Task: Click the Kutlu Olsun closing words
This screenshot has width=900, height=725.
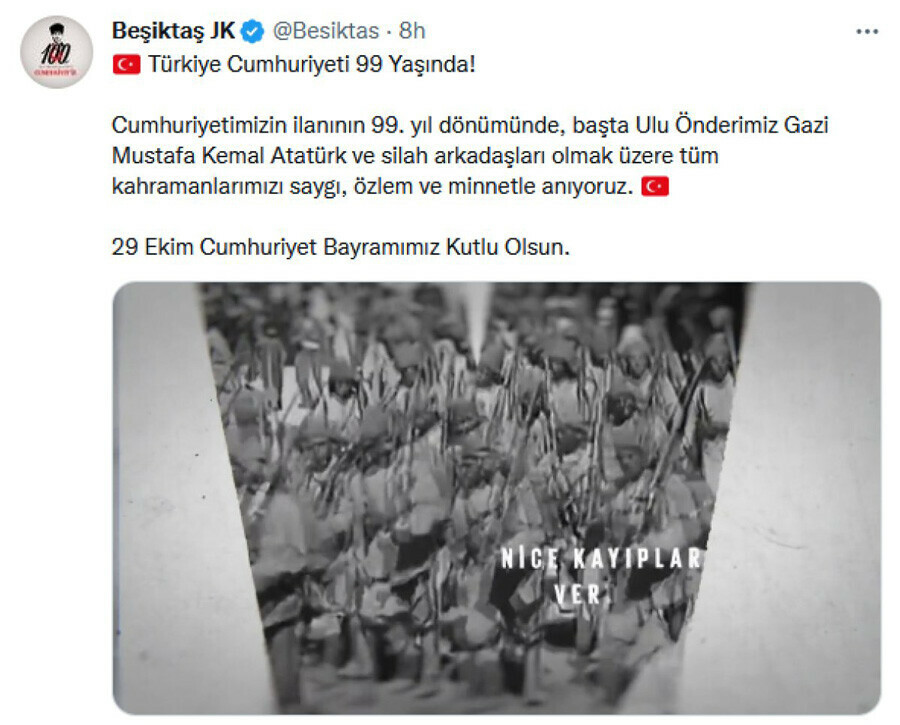Action: pos(509,247)
